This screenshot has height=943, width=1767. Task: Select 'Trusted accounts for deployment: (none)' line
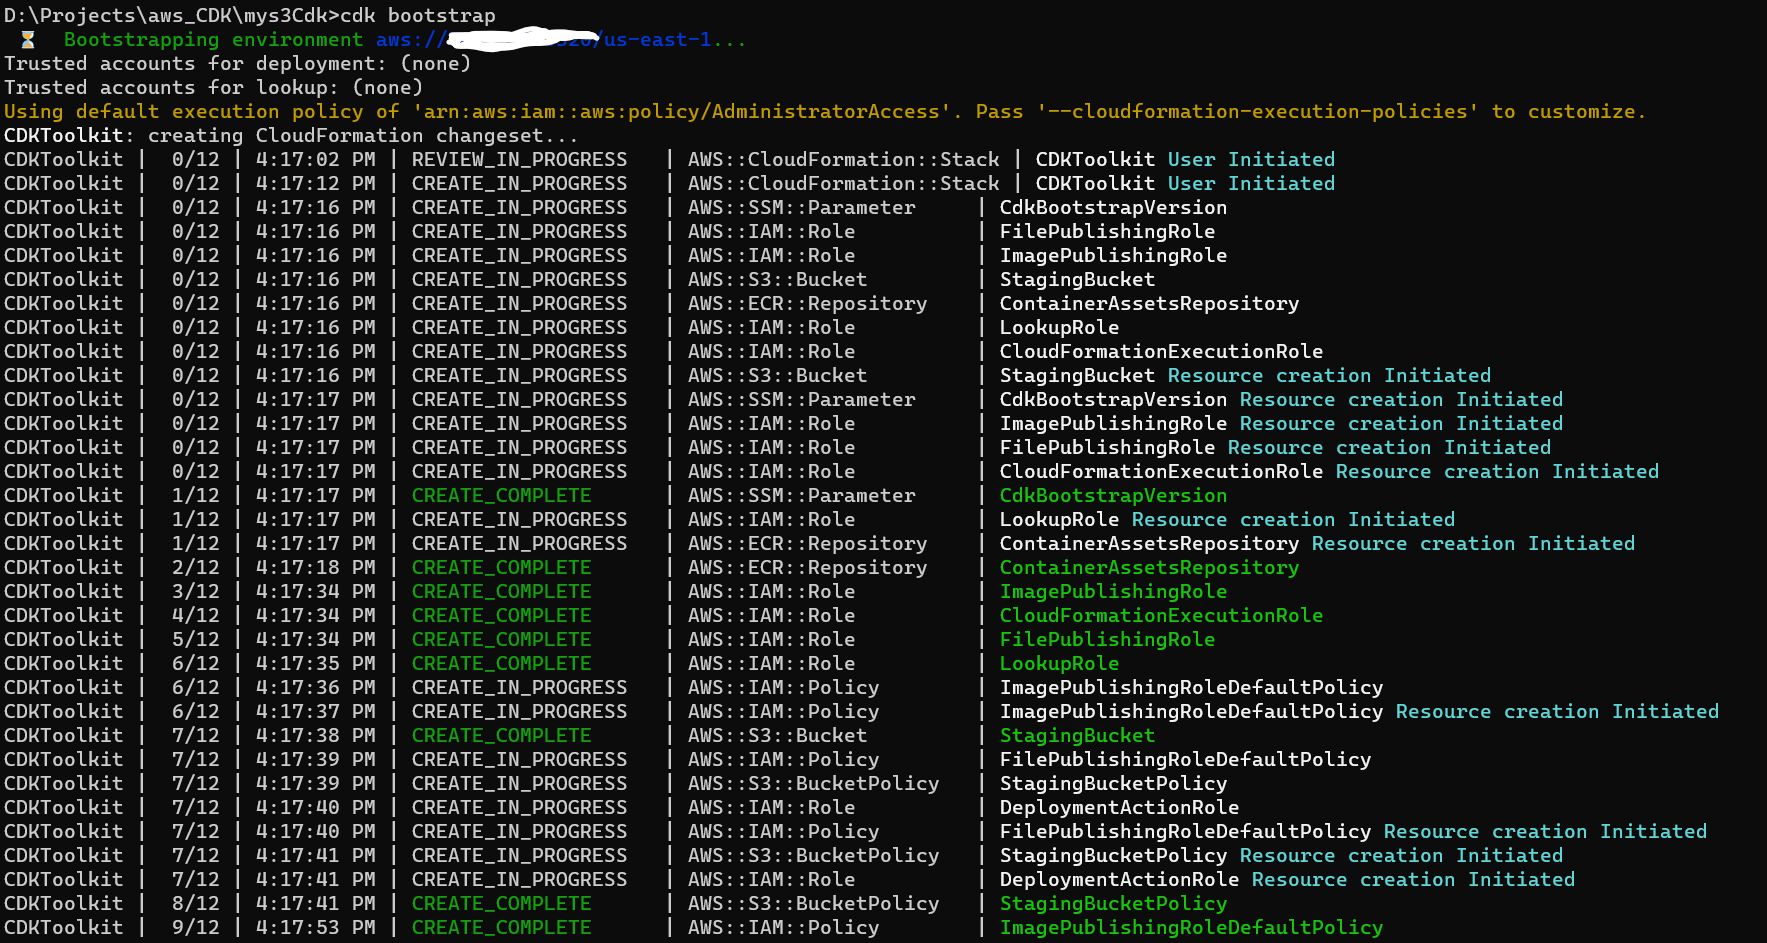[237, 64]
